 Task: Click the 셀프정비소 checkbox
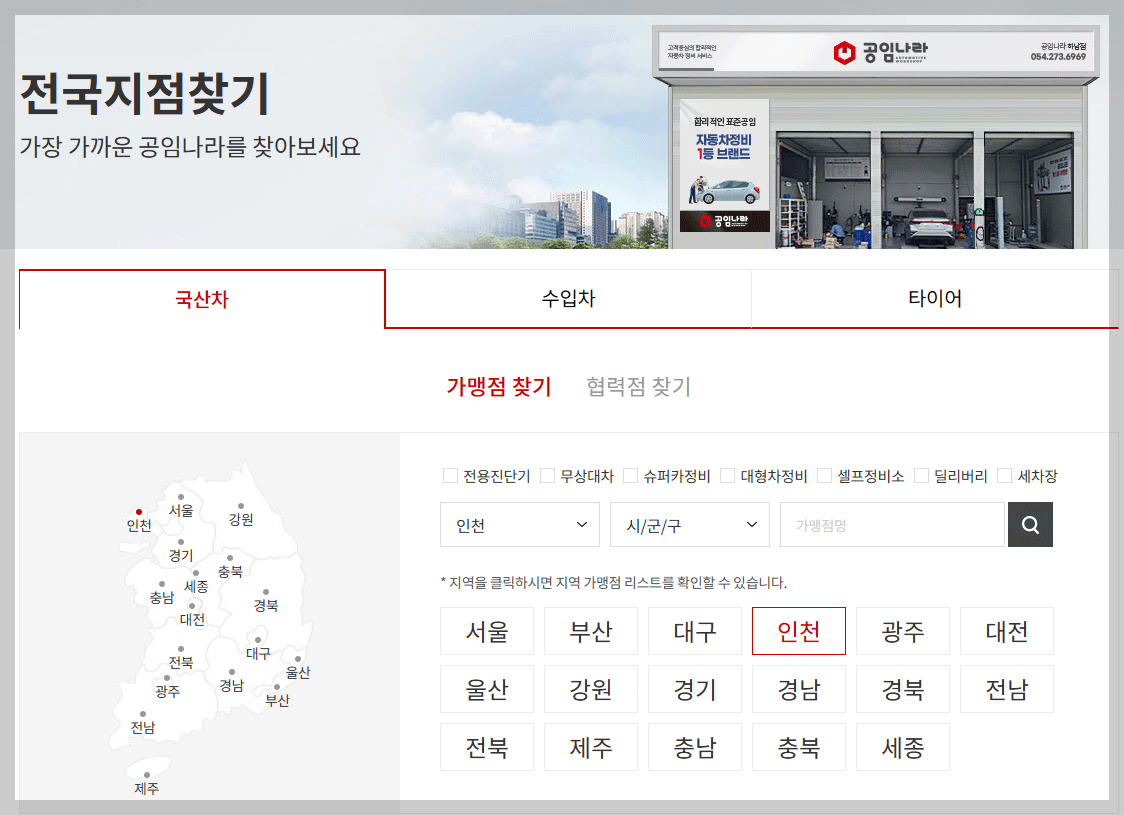pyautogui.click(x=823, y=476)
